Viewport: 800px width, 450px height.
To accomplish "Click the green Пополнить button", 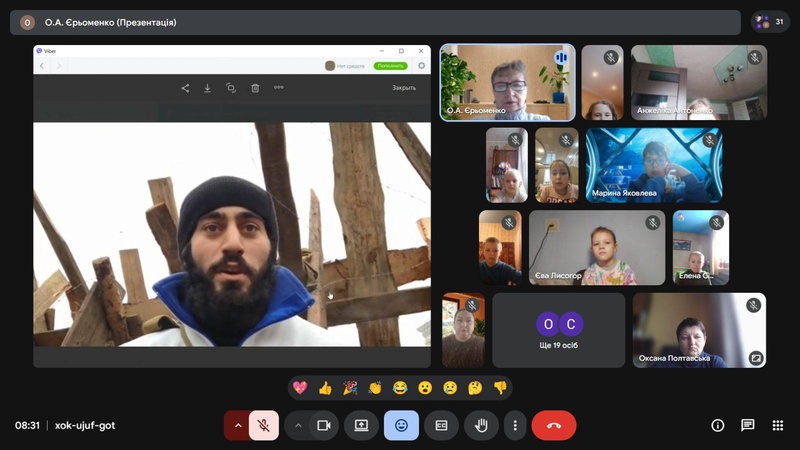I will point(391,66).
